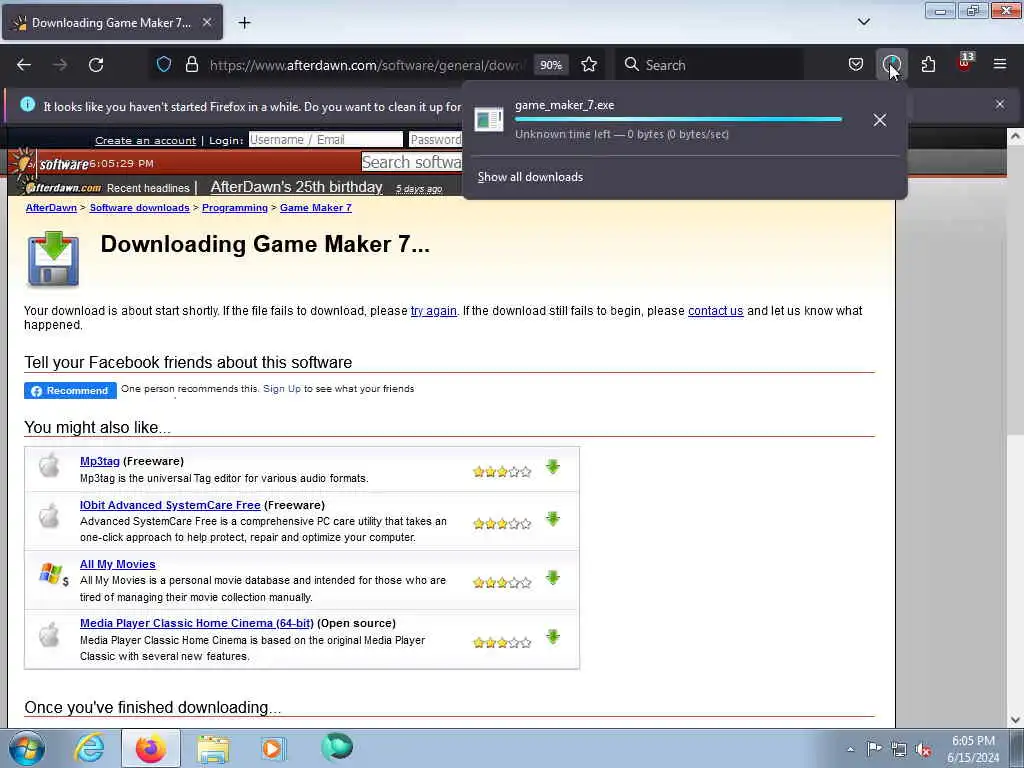Click the download progress bar for game_maker_7.exe
1024x768 pixels.
679,120
